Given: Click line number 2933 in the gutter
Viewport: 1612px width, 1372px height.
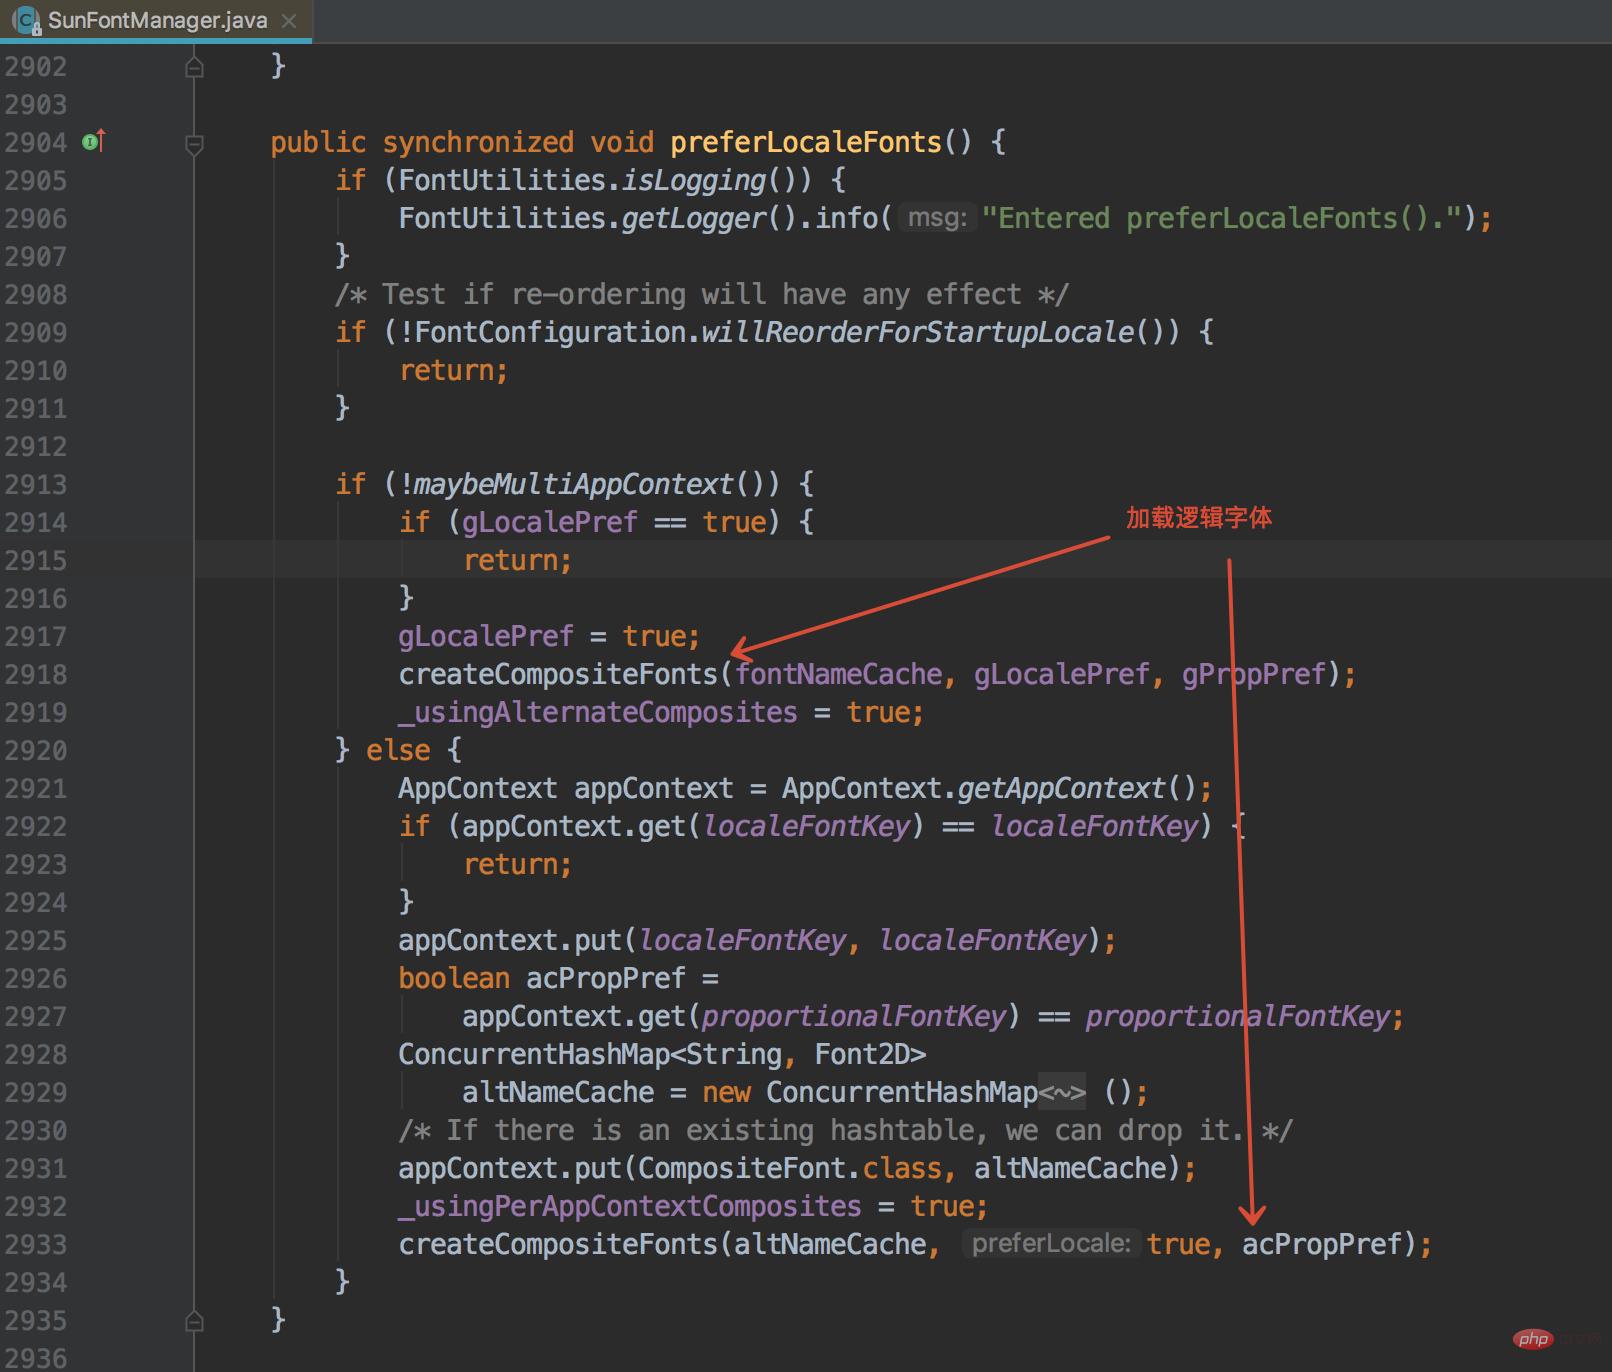Looking at the screenshot, I should (x=36, y=1244).
